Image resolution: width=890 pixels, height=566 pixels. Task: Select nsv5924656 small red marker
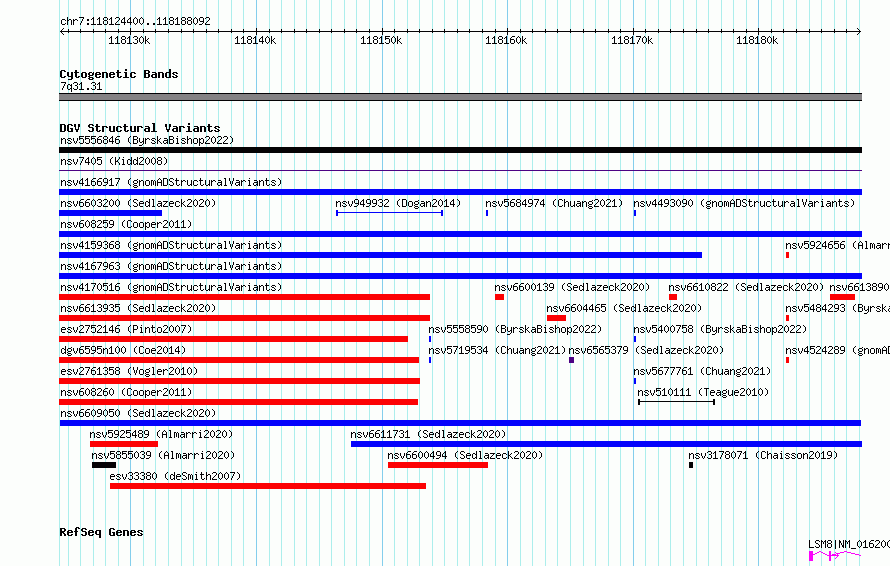(787, 255)
